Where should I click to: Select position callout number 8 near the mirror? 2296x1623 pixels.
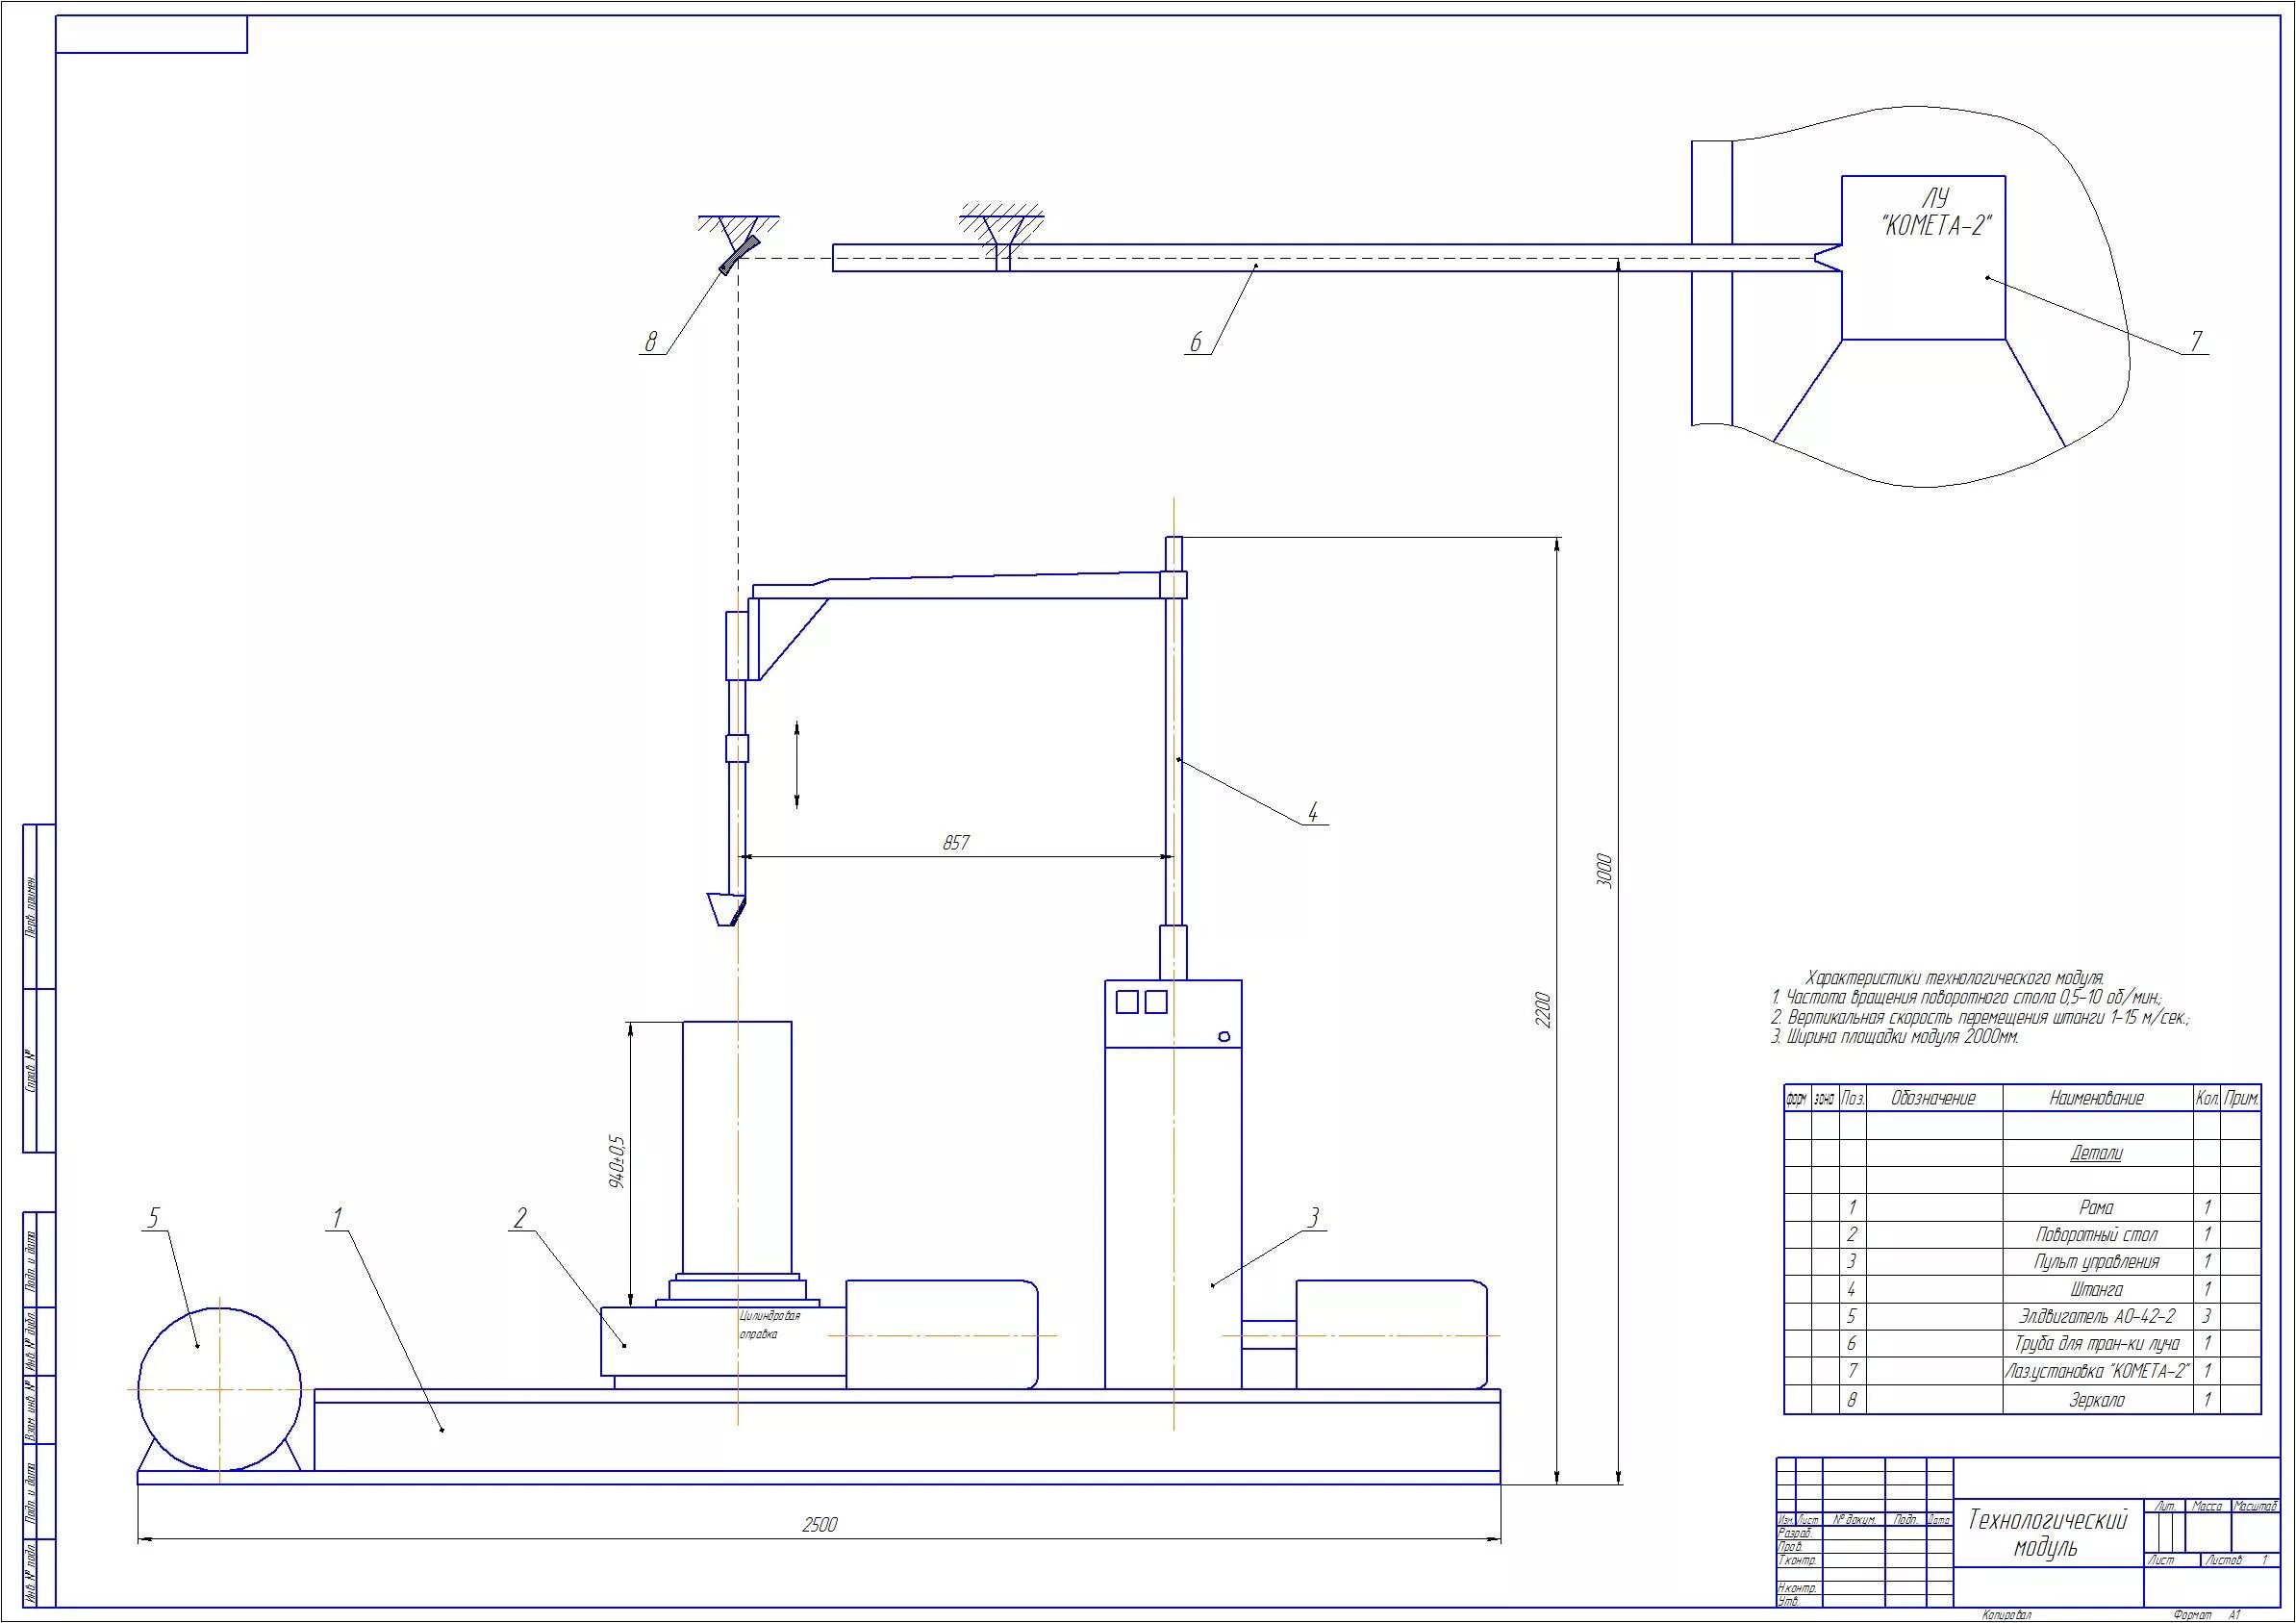(651, 342)
